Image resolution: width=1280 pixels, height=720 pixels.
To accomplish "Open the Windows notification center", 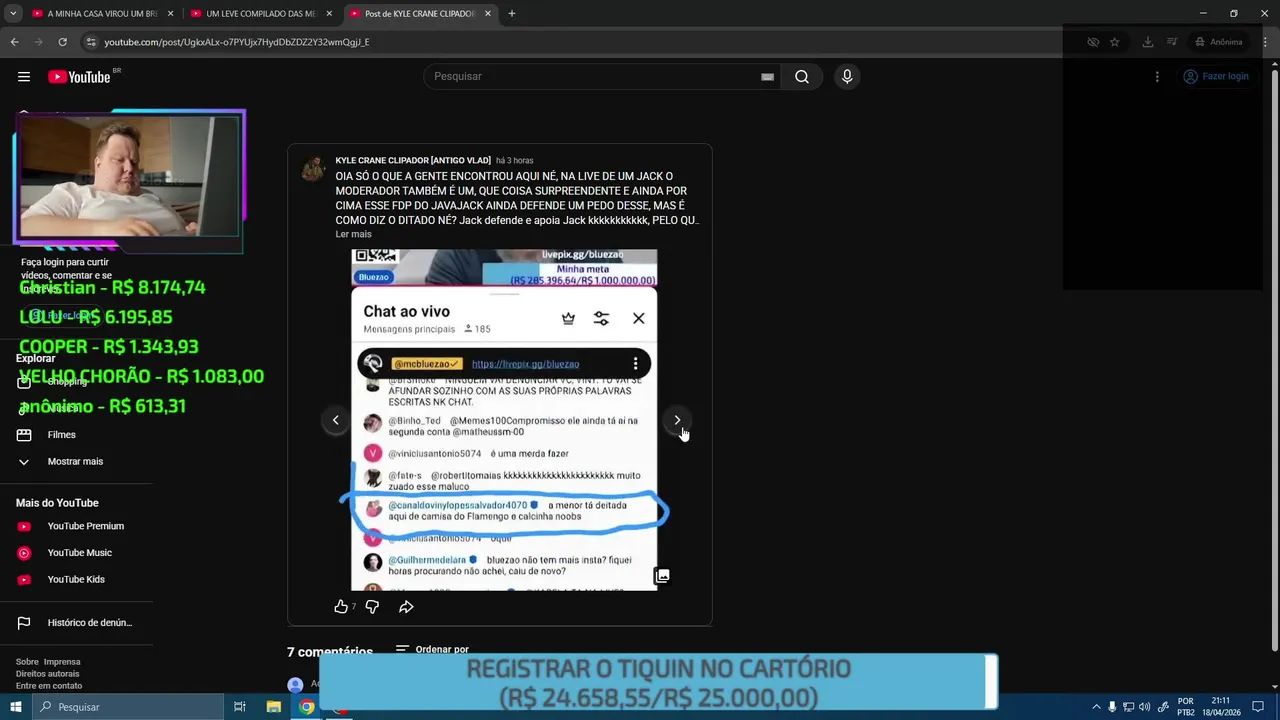I will point(1258,707).
